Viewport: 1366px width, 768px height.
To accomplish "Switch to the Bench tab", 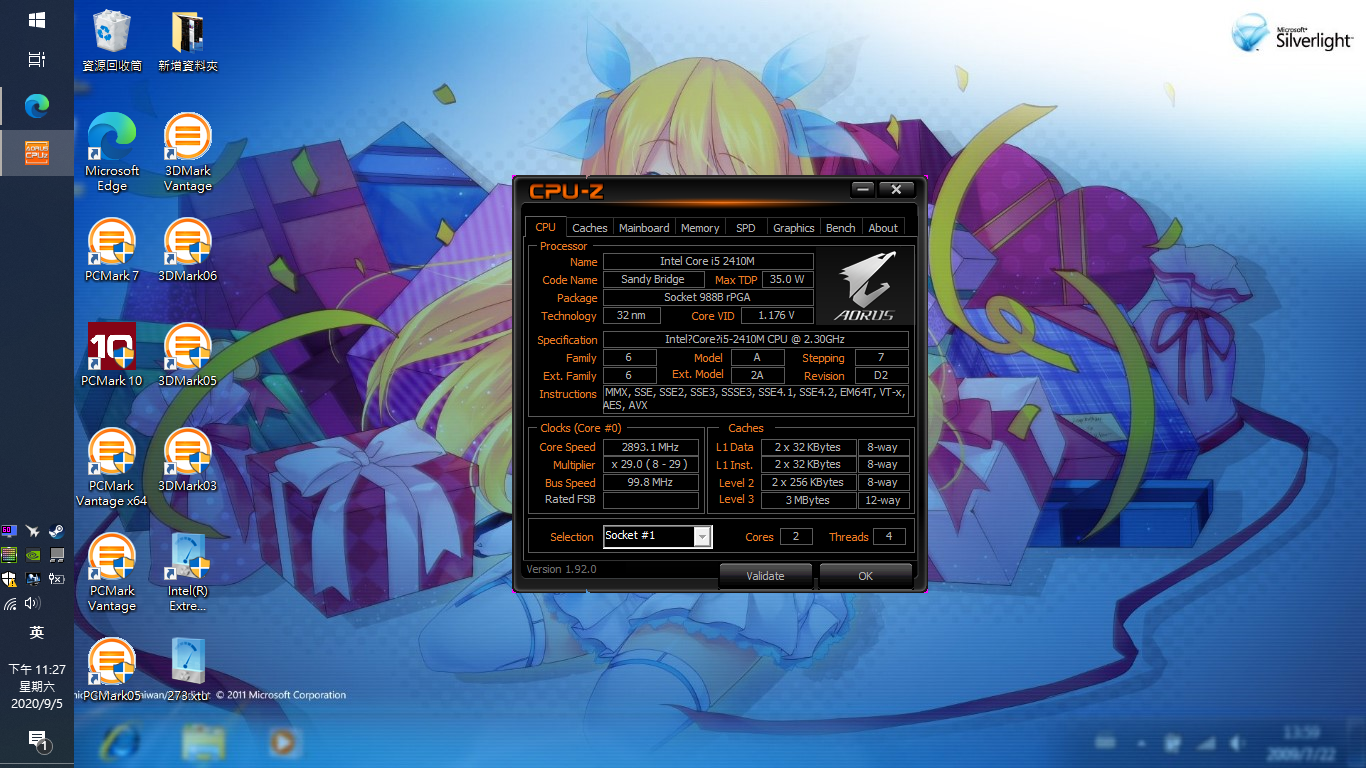I will point(841,228).
